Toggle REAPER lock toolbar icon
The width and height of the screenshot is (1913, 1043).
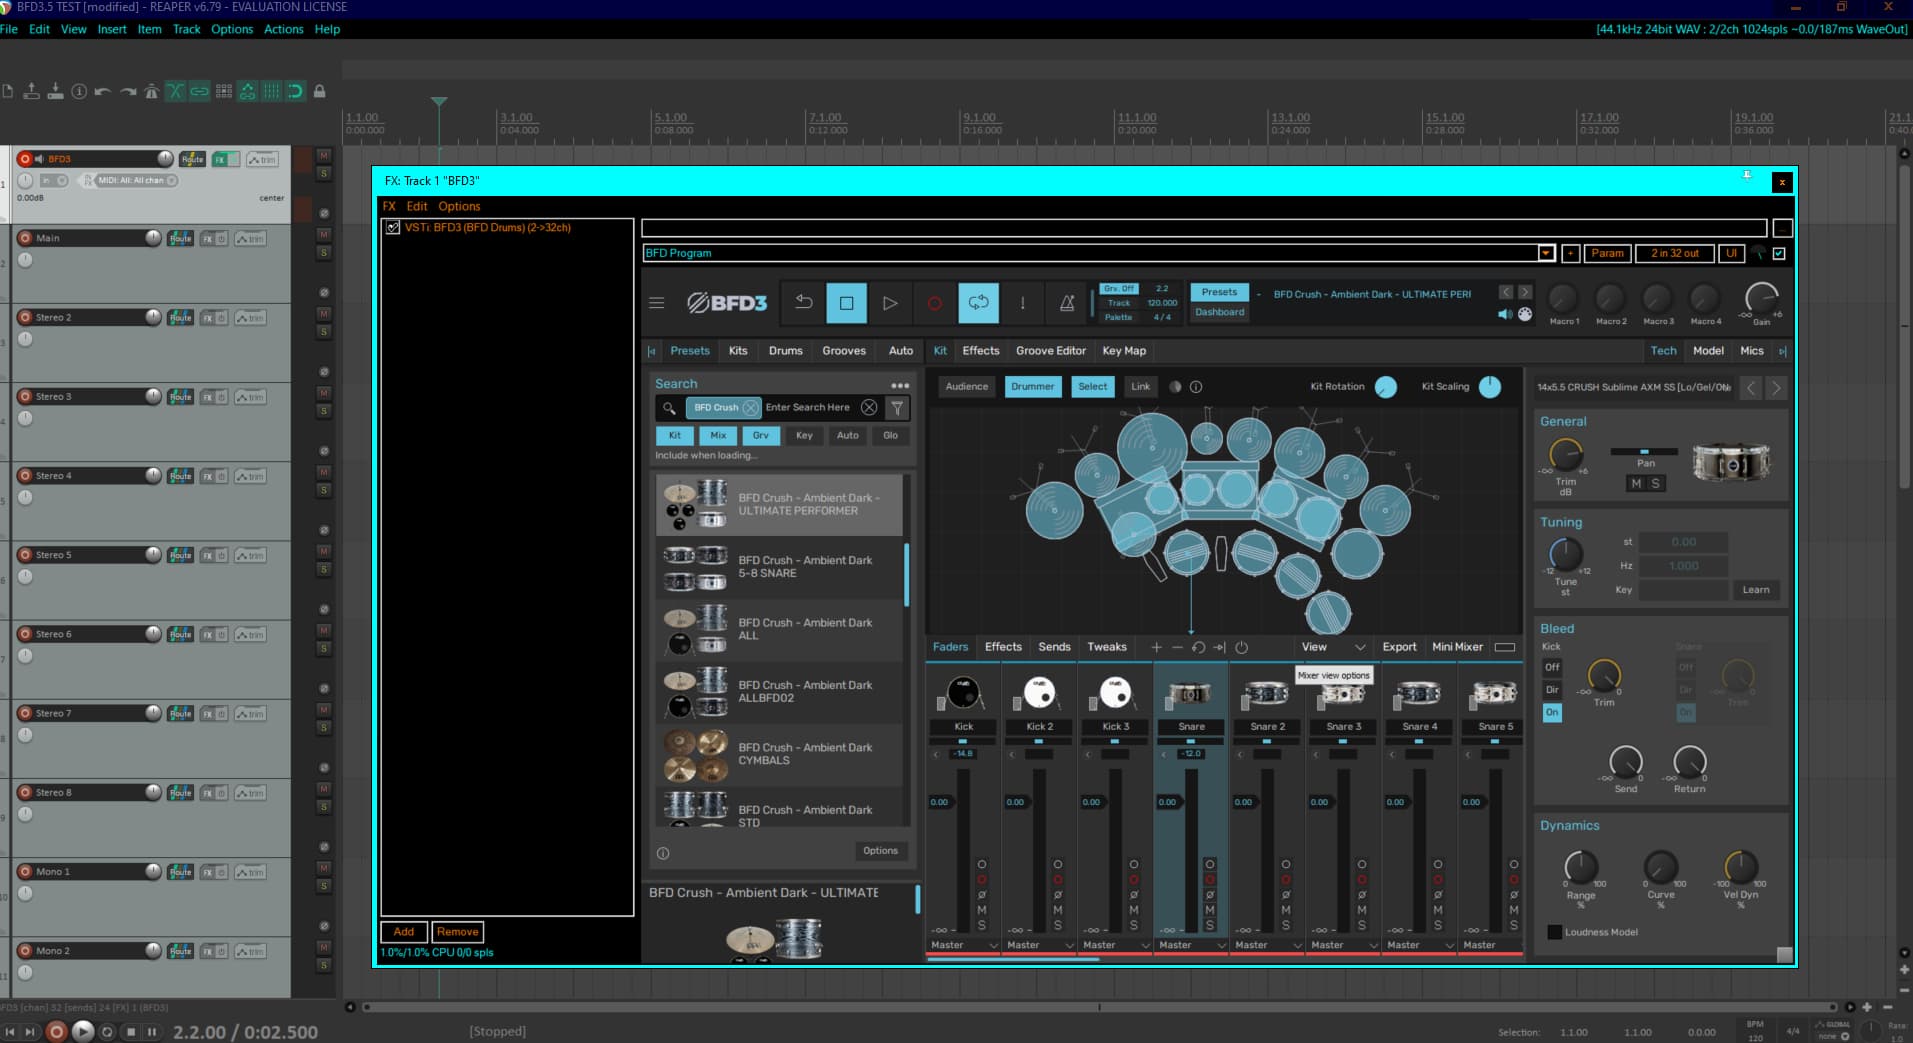tap(320, 91)
